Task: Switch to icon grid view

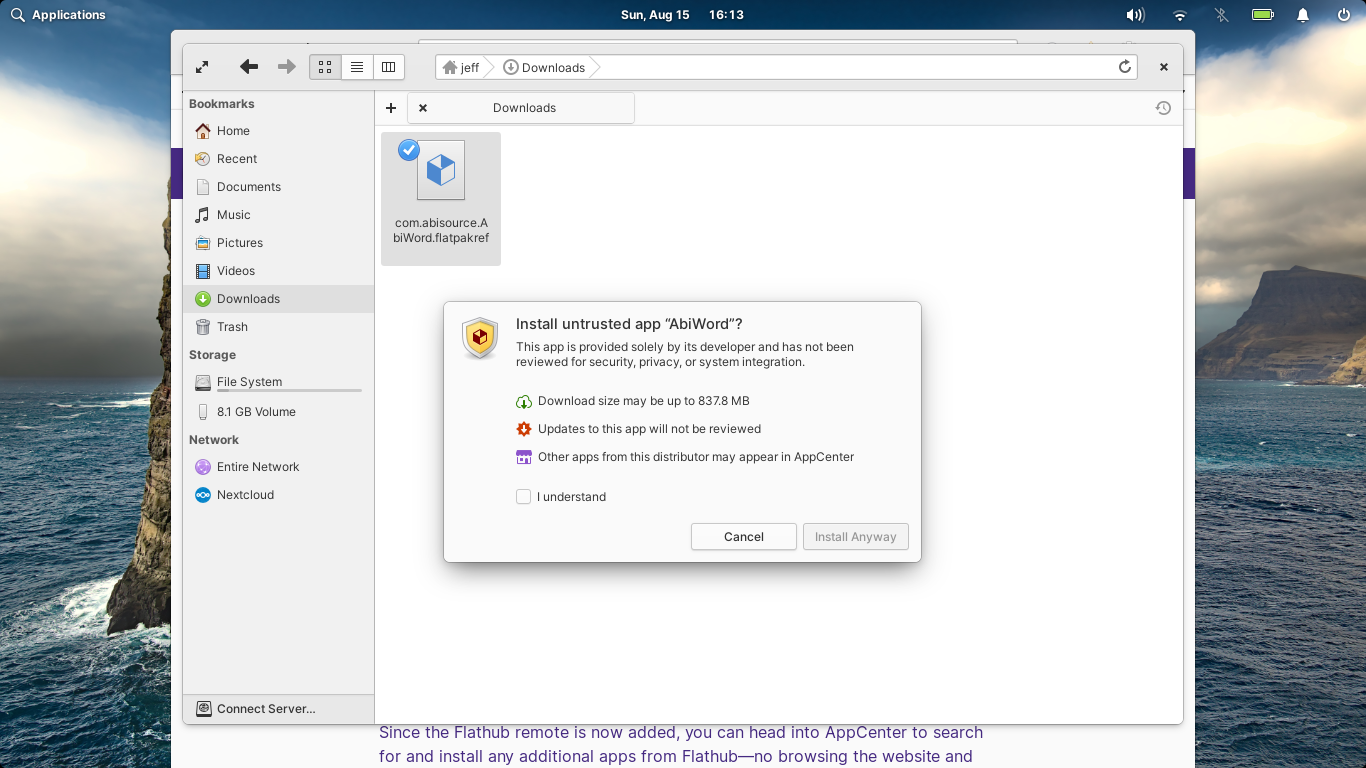Action: point(325,67)
